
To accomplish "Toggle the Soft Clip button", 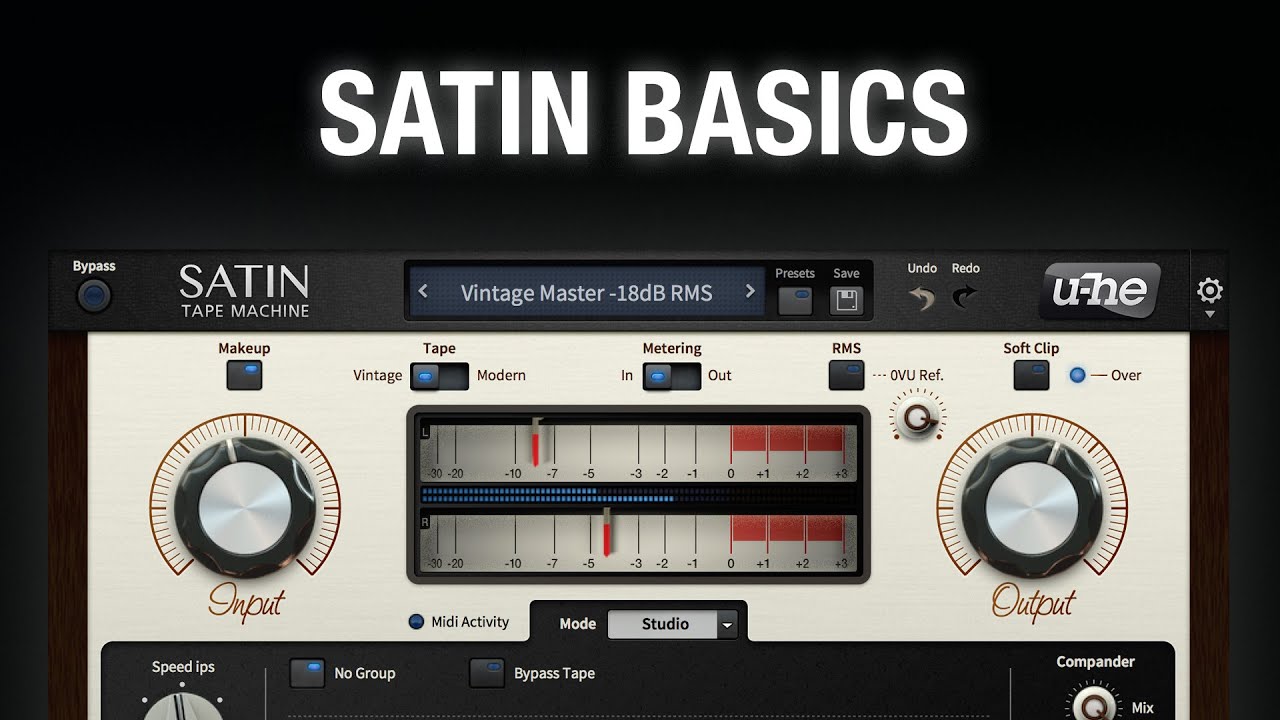I will click(1031, 375).
